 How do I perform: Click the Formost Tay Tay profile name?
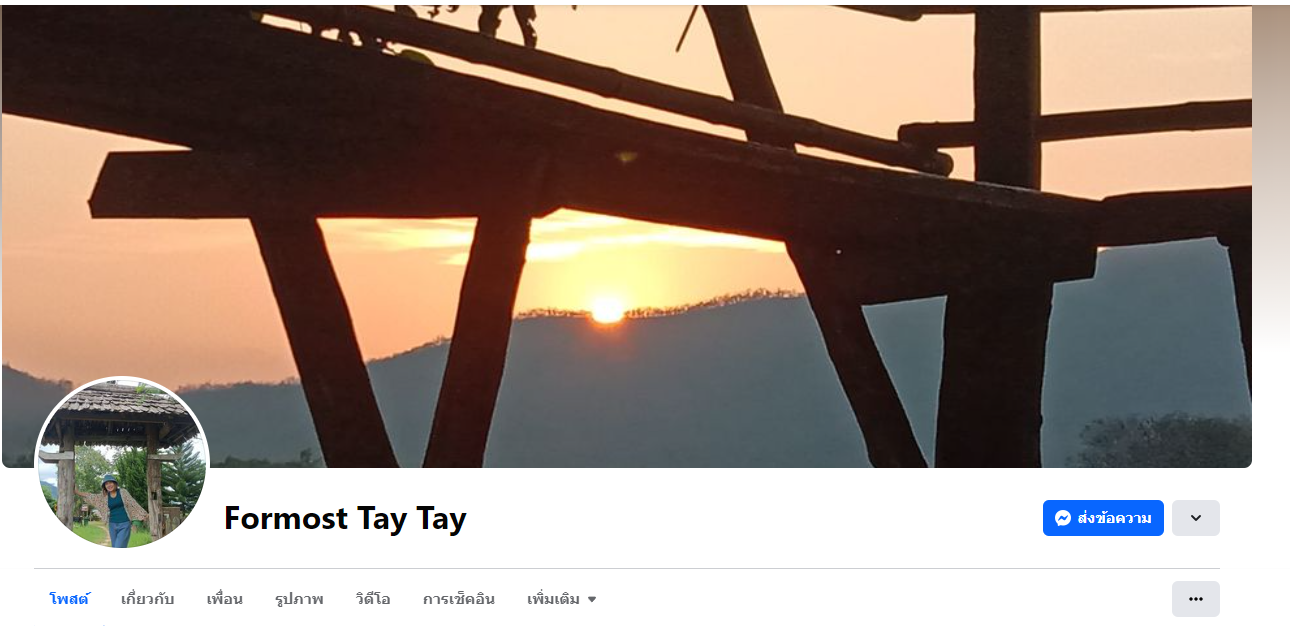click(x=345, y=518)
